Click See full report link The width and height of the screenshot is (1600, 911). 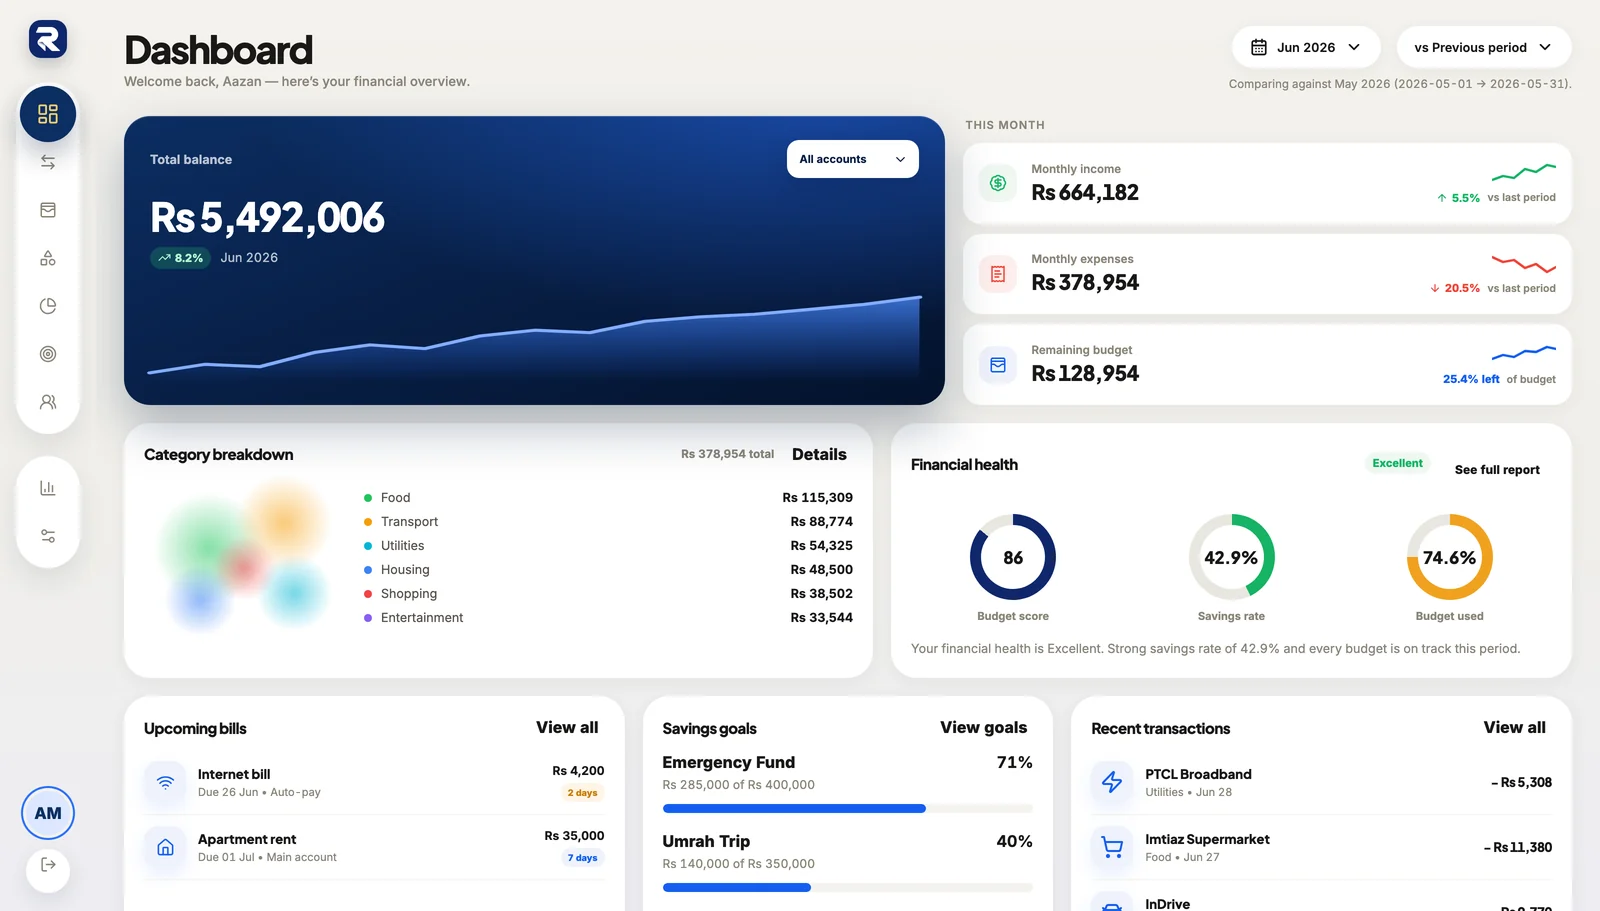point(1497,469)
